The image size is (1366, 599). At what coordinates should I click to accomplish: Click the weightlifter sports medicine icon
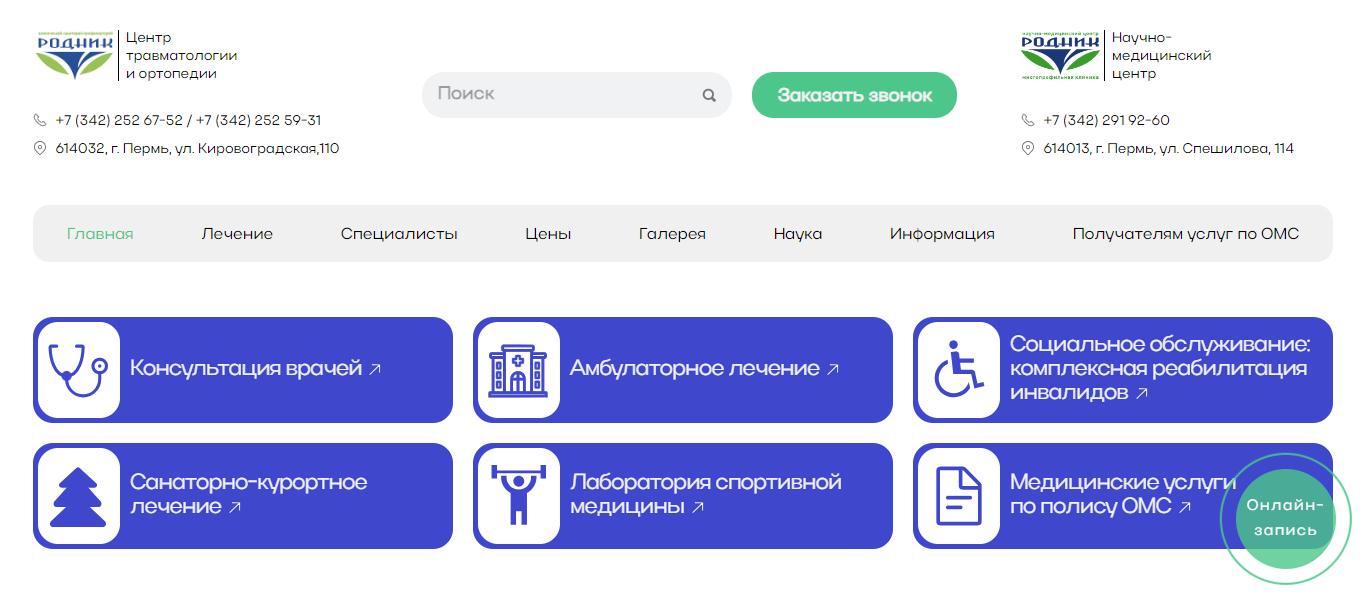pyautogui.click(x=517, y=496)
